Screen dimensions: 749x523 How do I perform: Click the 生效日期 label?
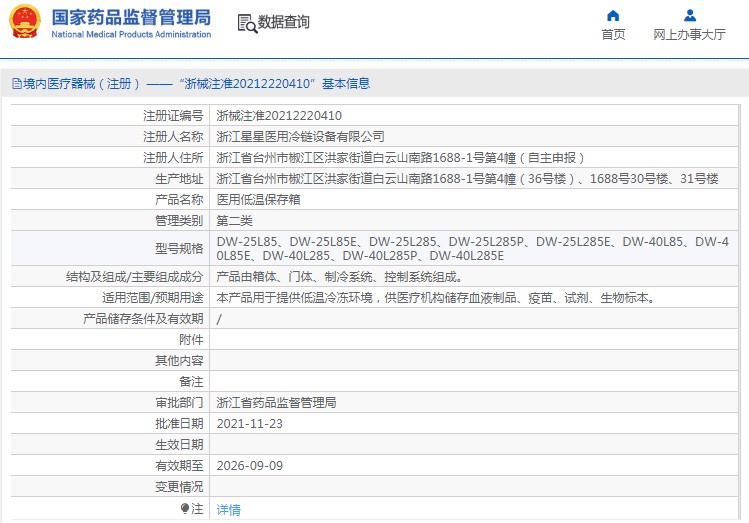click(179, 445)
